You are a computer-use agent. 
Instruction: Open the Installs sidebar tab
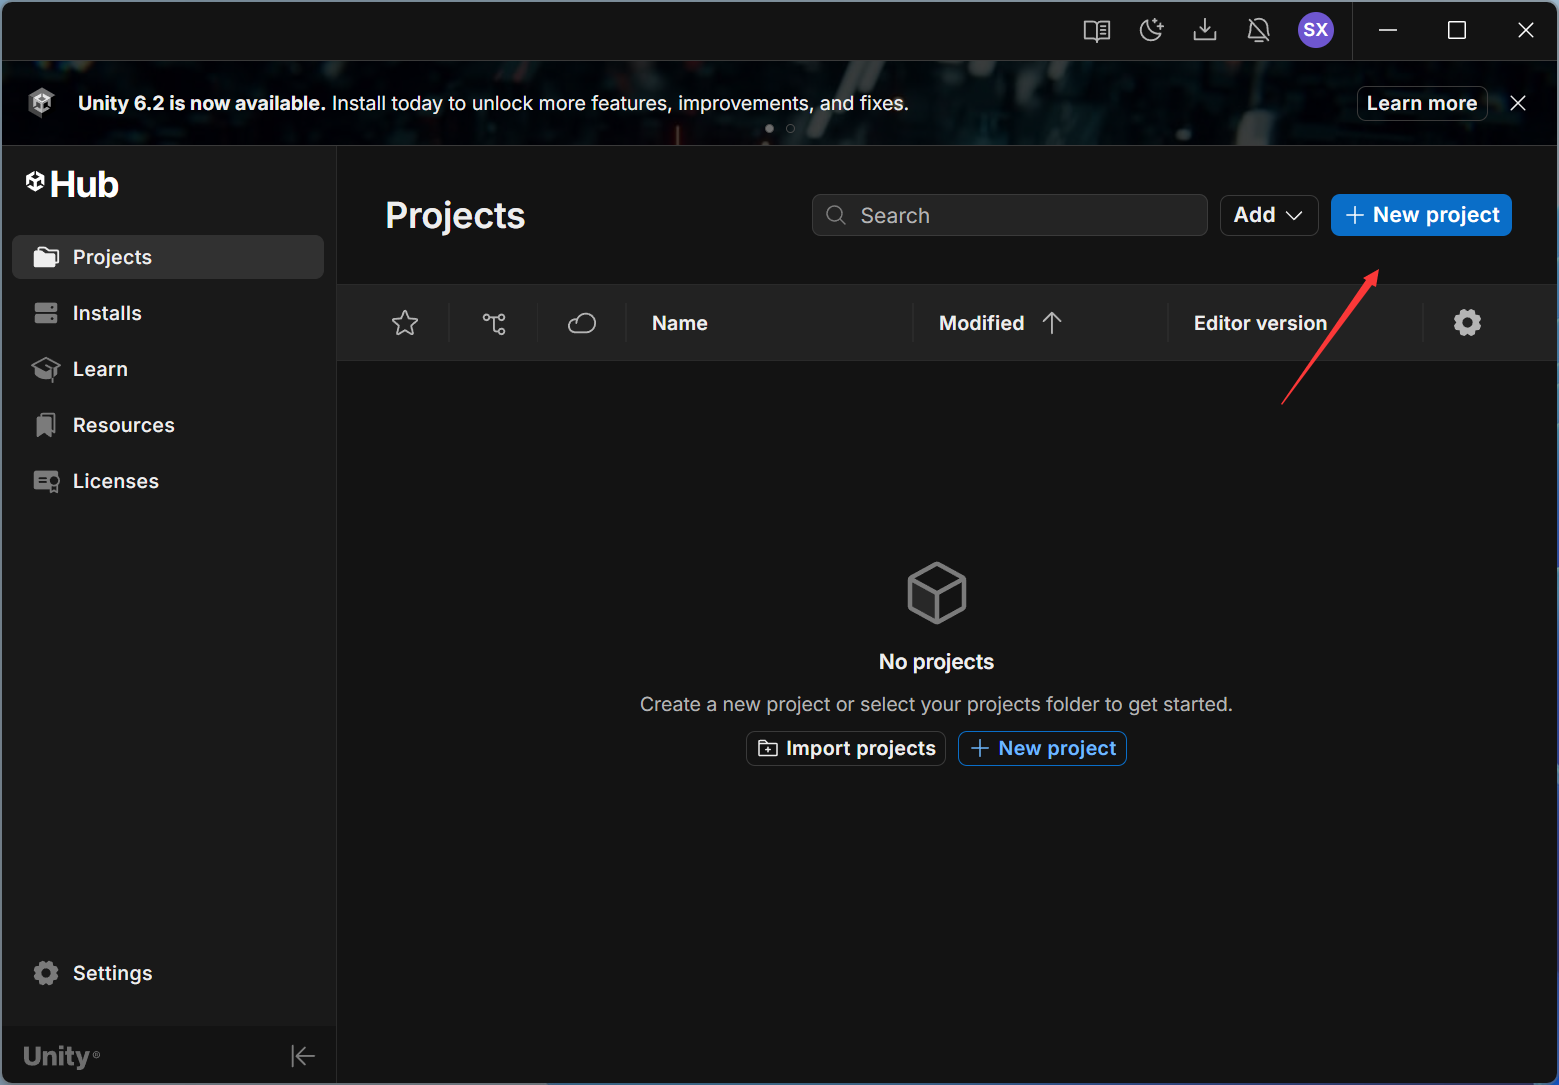[168, 313]
